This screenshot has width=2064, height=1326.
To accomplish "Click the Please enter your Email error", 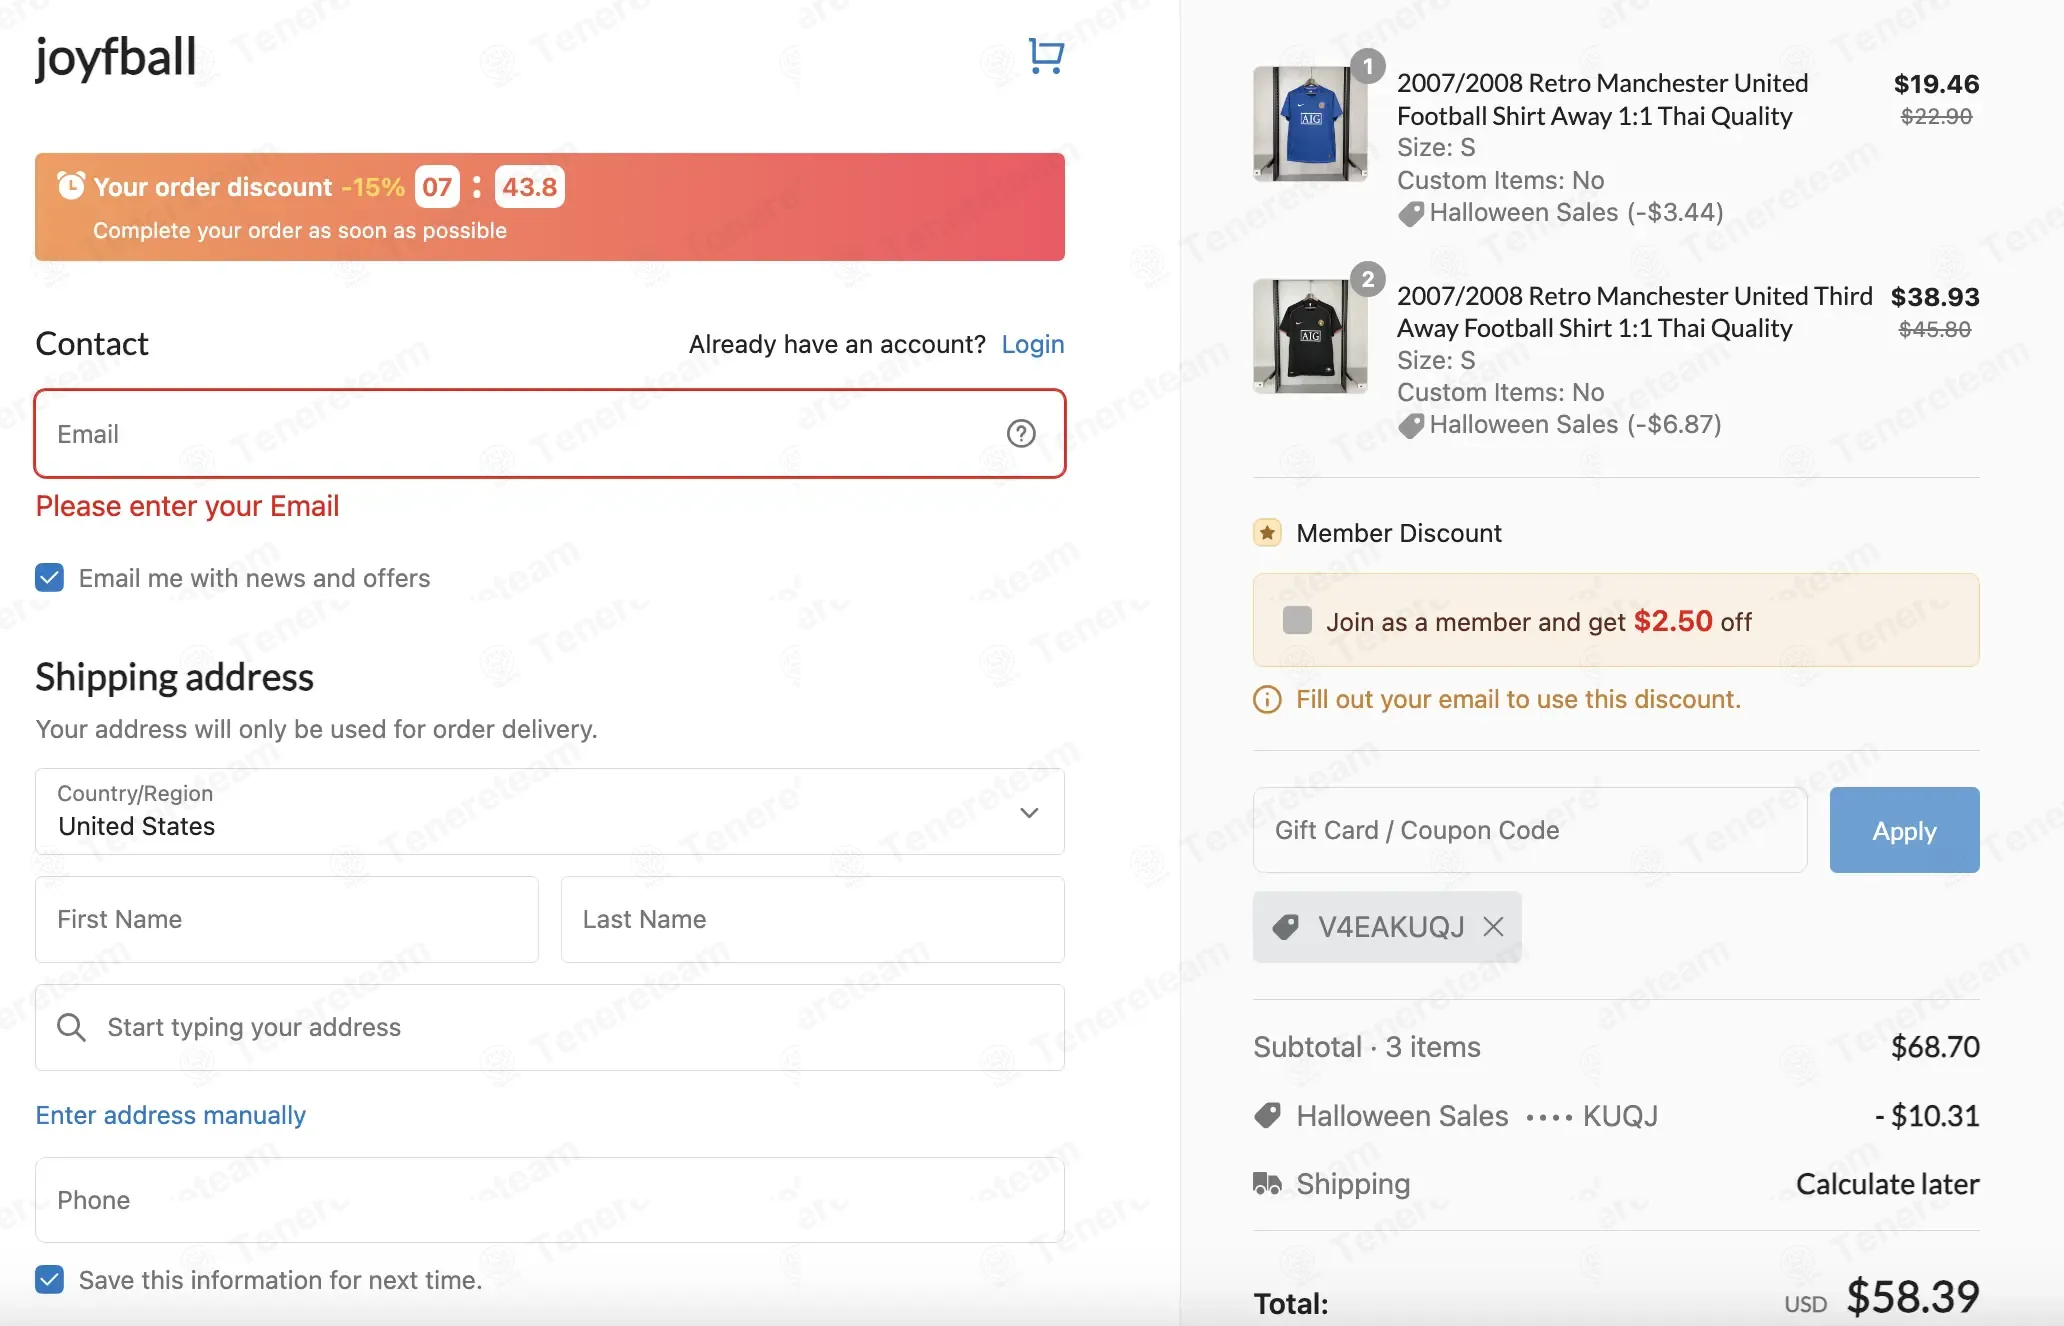I will click(188, 506).
